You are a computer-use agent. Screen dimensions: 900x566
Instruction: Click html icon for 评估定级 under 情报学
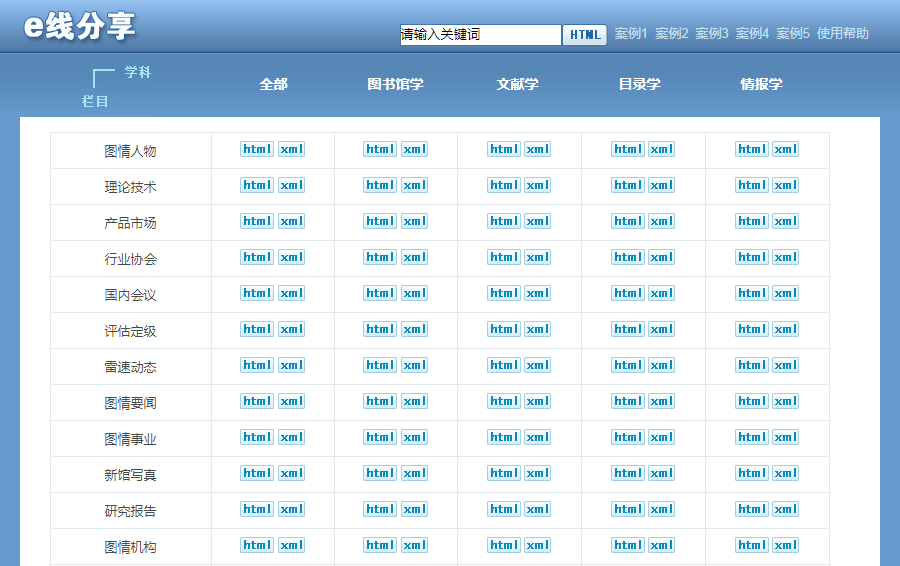752,329
